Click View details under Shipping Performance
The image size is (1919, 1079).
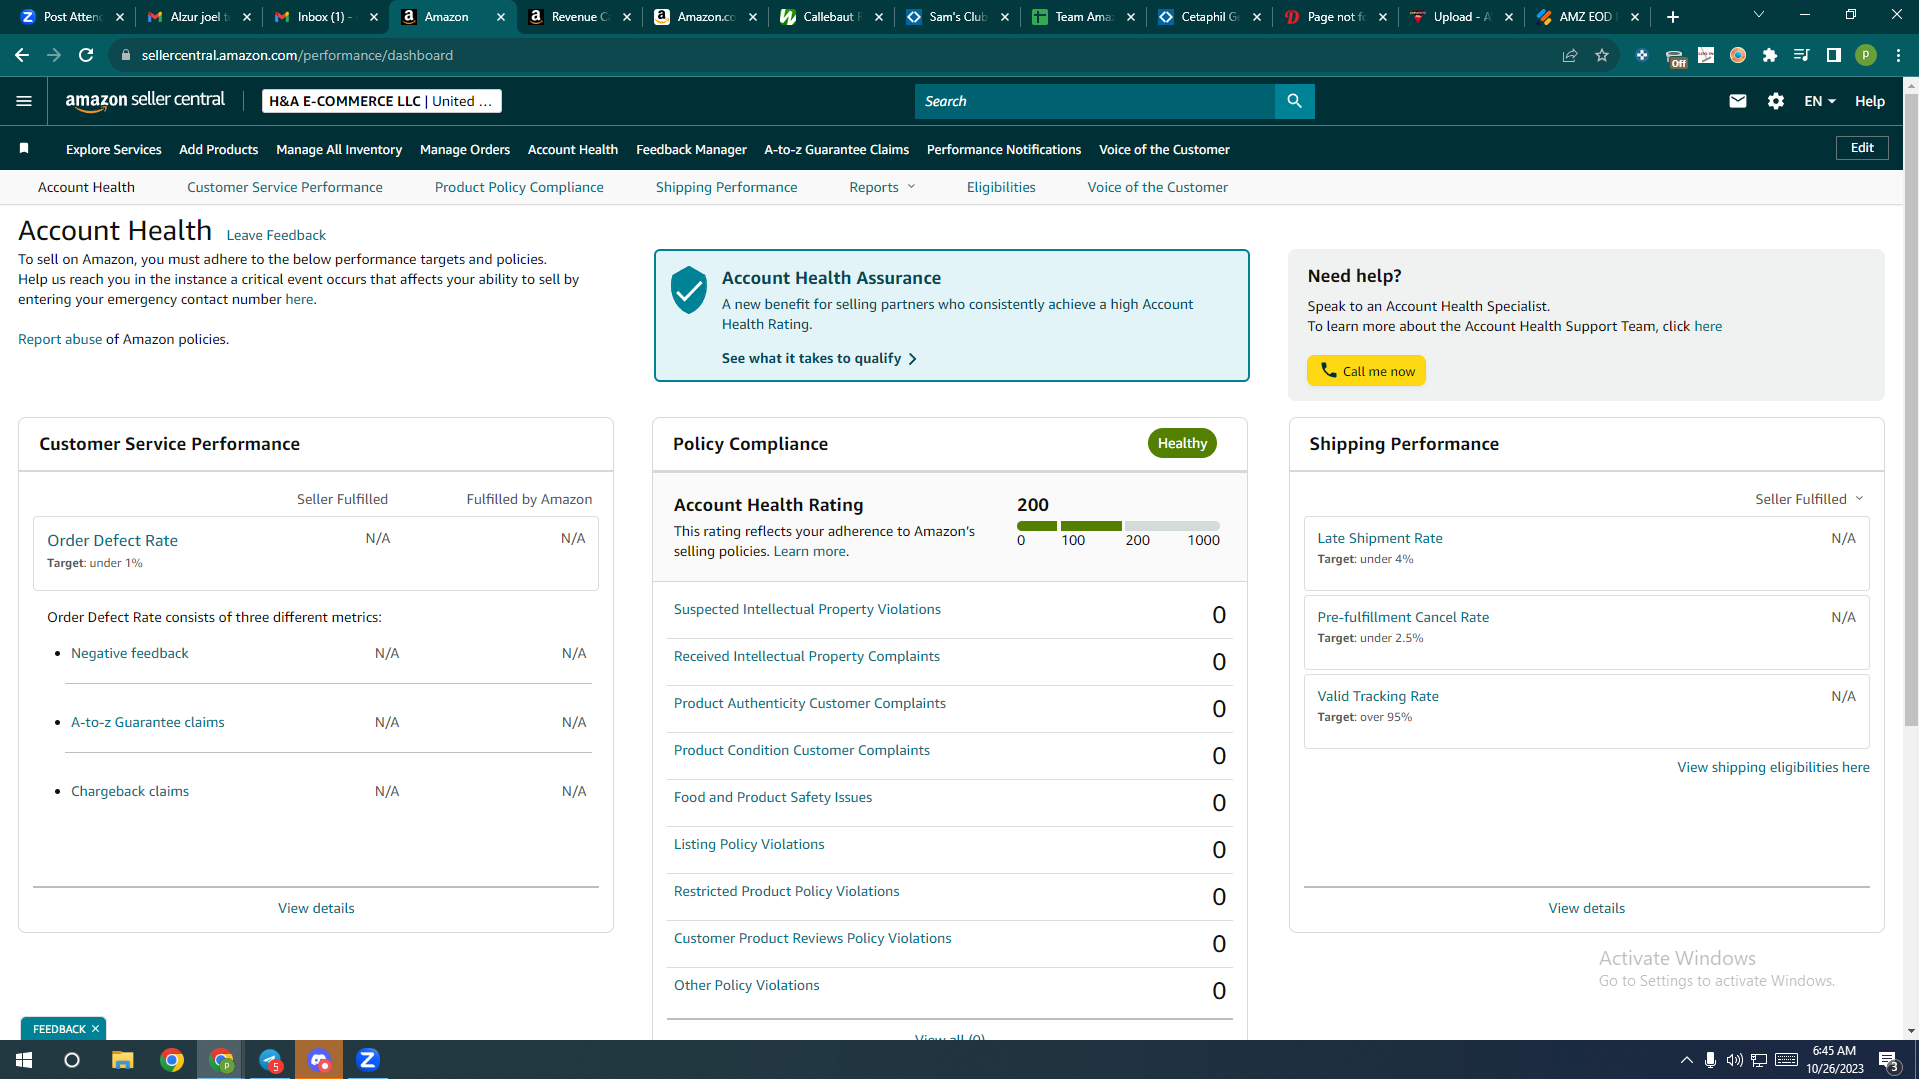pos(1586,908)
